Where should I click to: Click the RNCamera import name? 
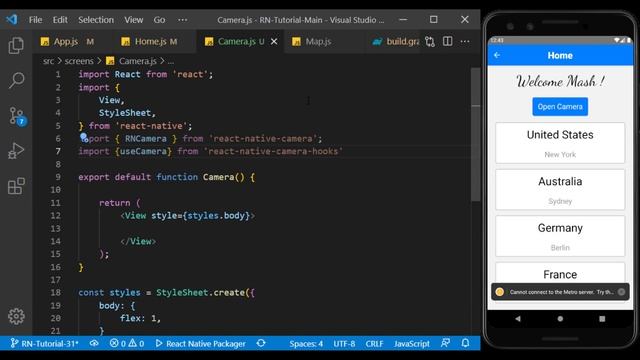(146, 138)
